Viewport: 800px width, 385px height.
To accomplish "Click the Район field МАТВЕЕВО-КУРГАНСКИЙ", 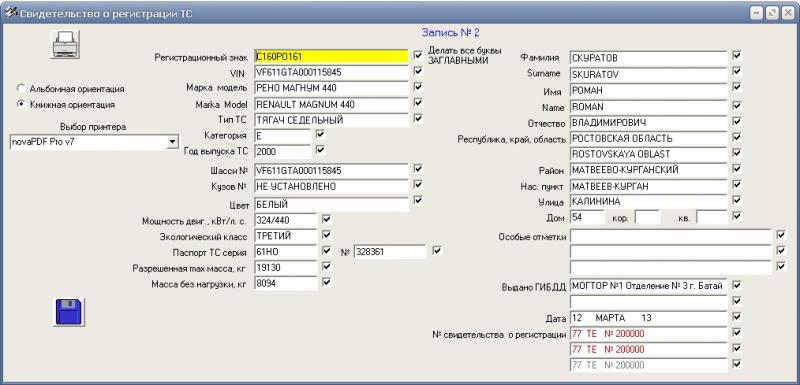I will (648, 170).
